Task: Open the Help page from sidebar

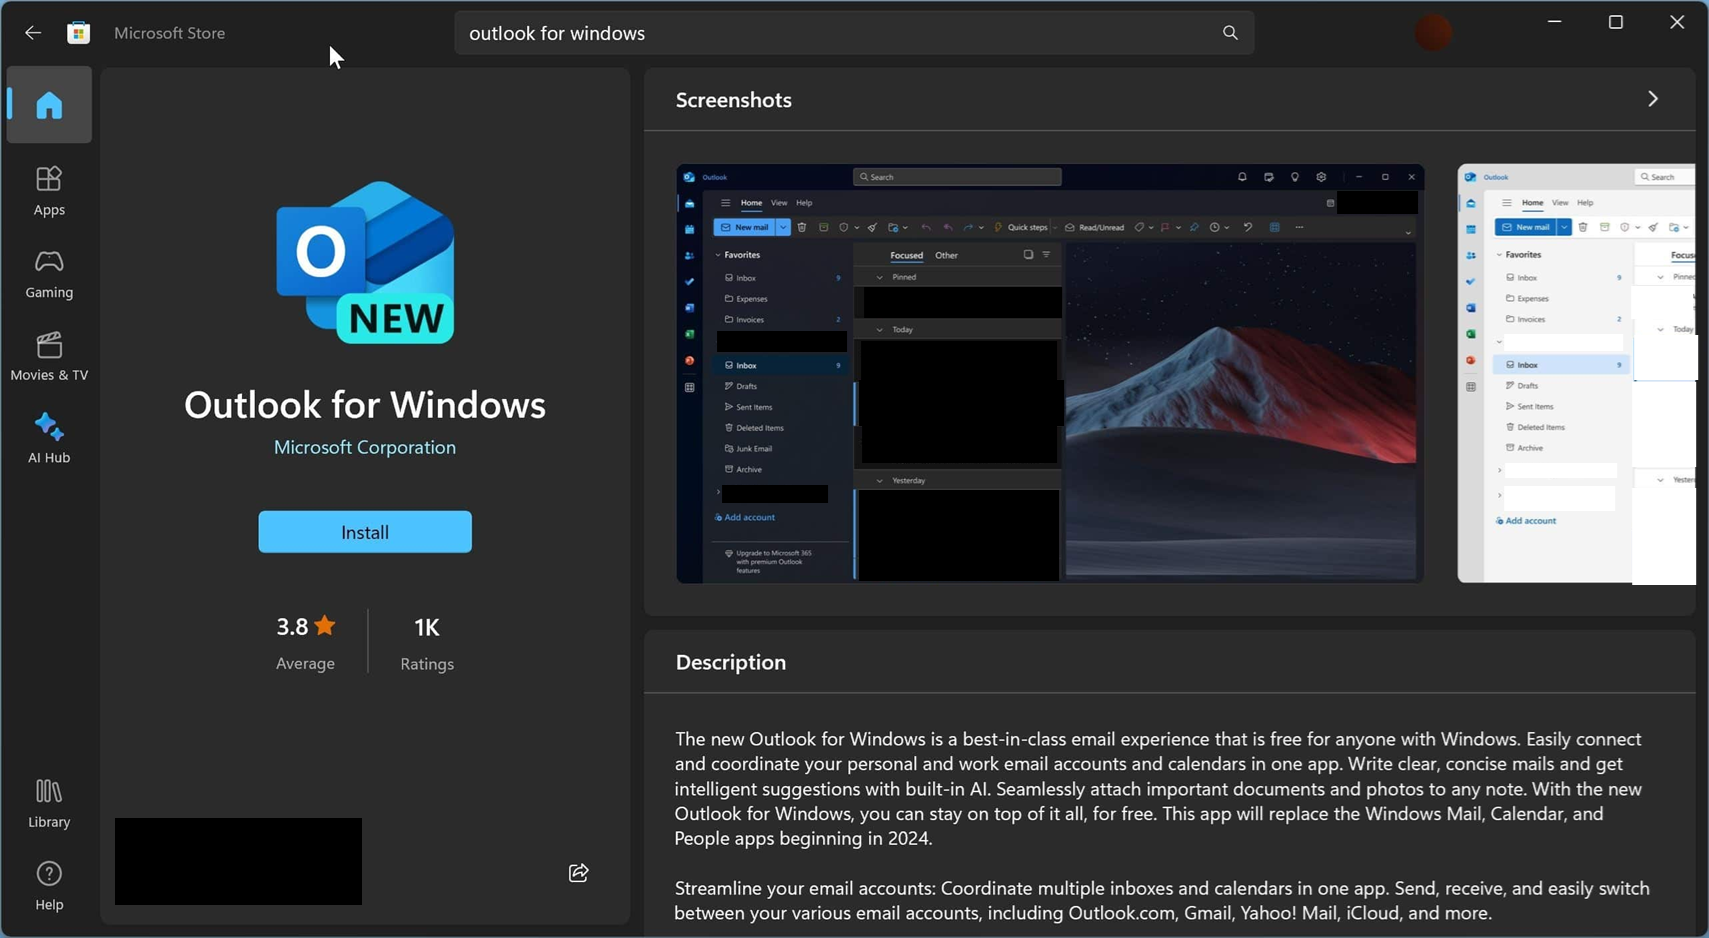Action: 49,885
